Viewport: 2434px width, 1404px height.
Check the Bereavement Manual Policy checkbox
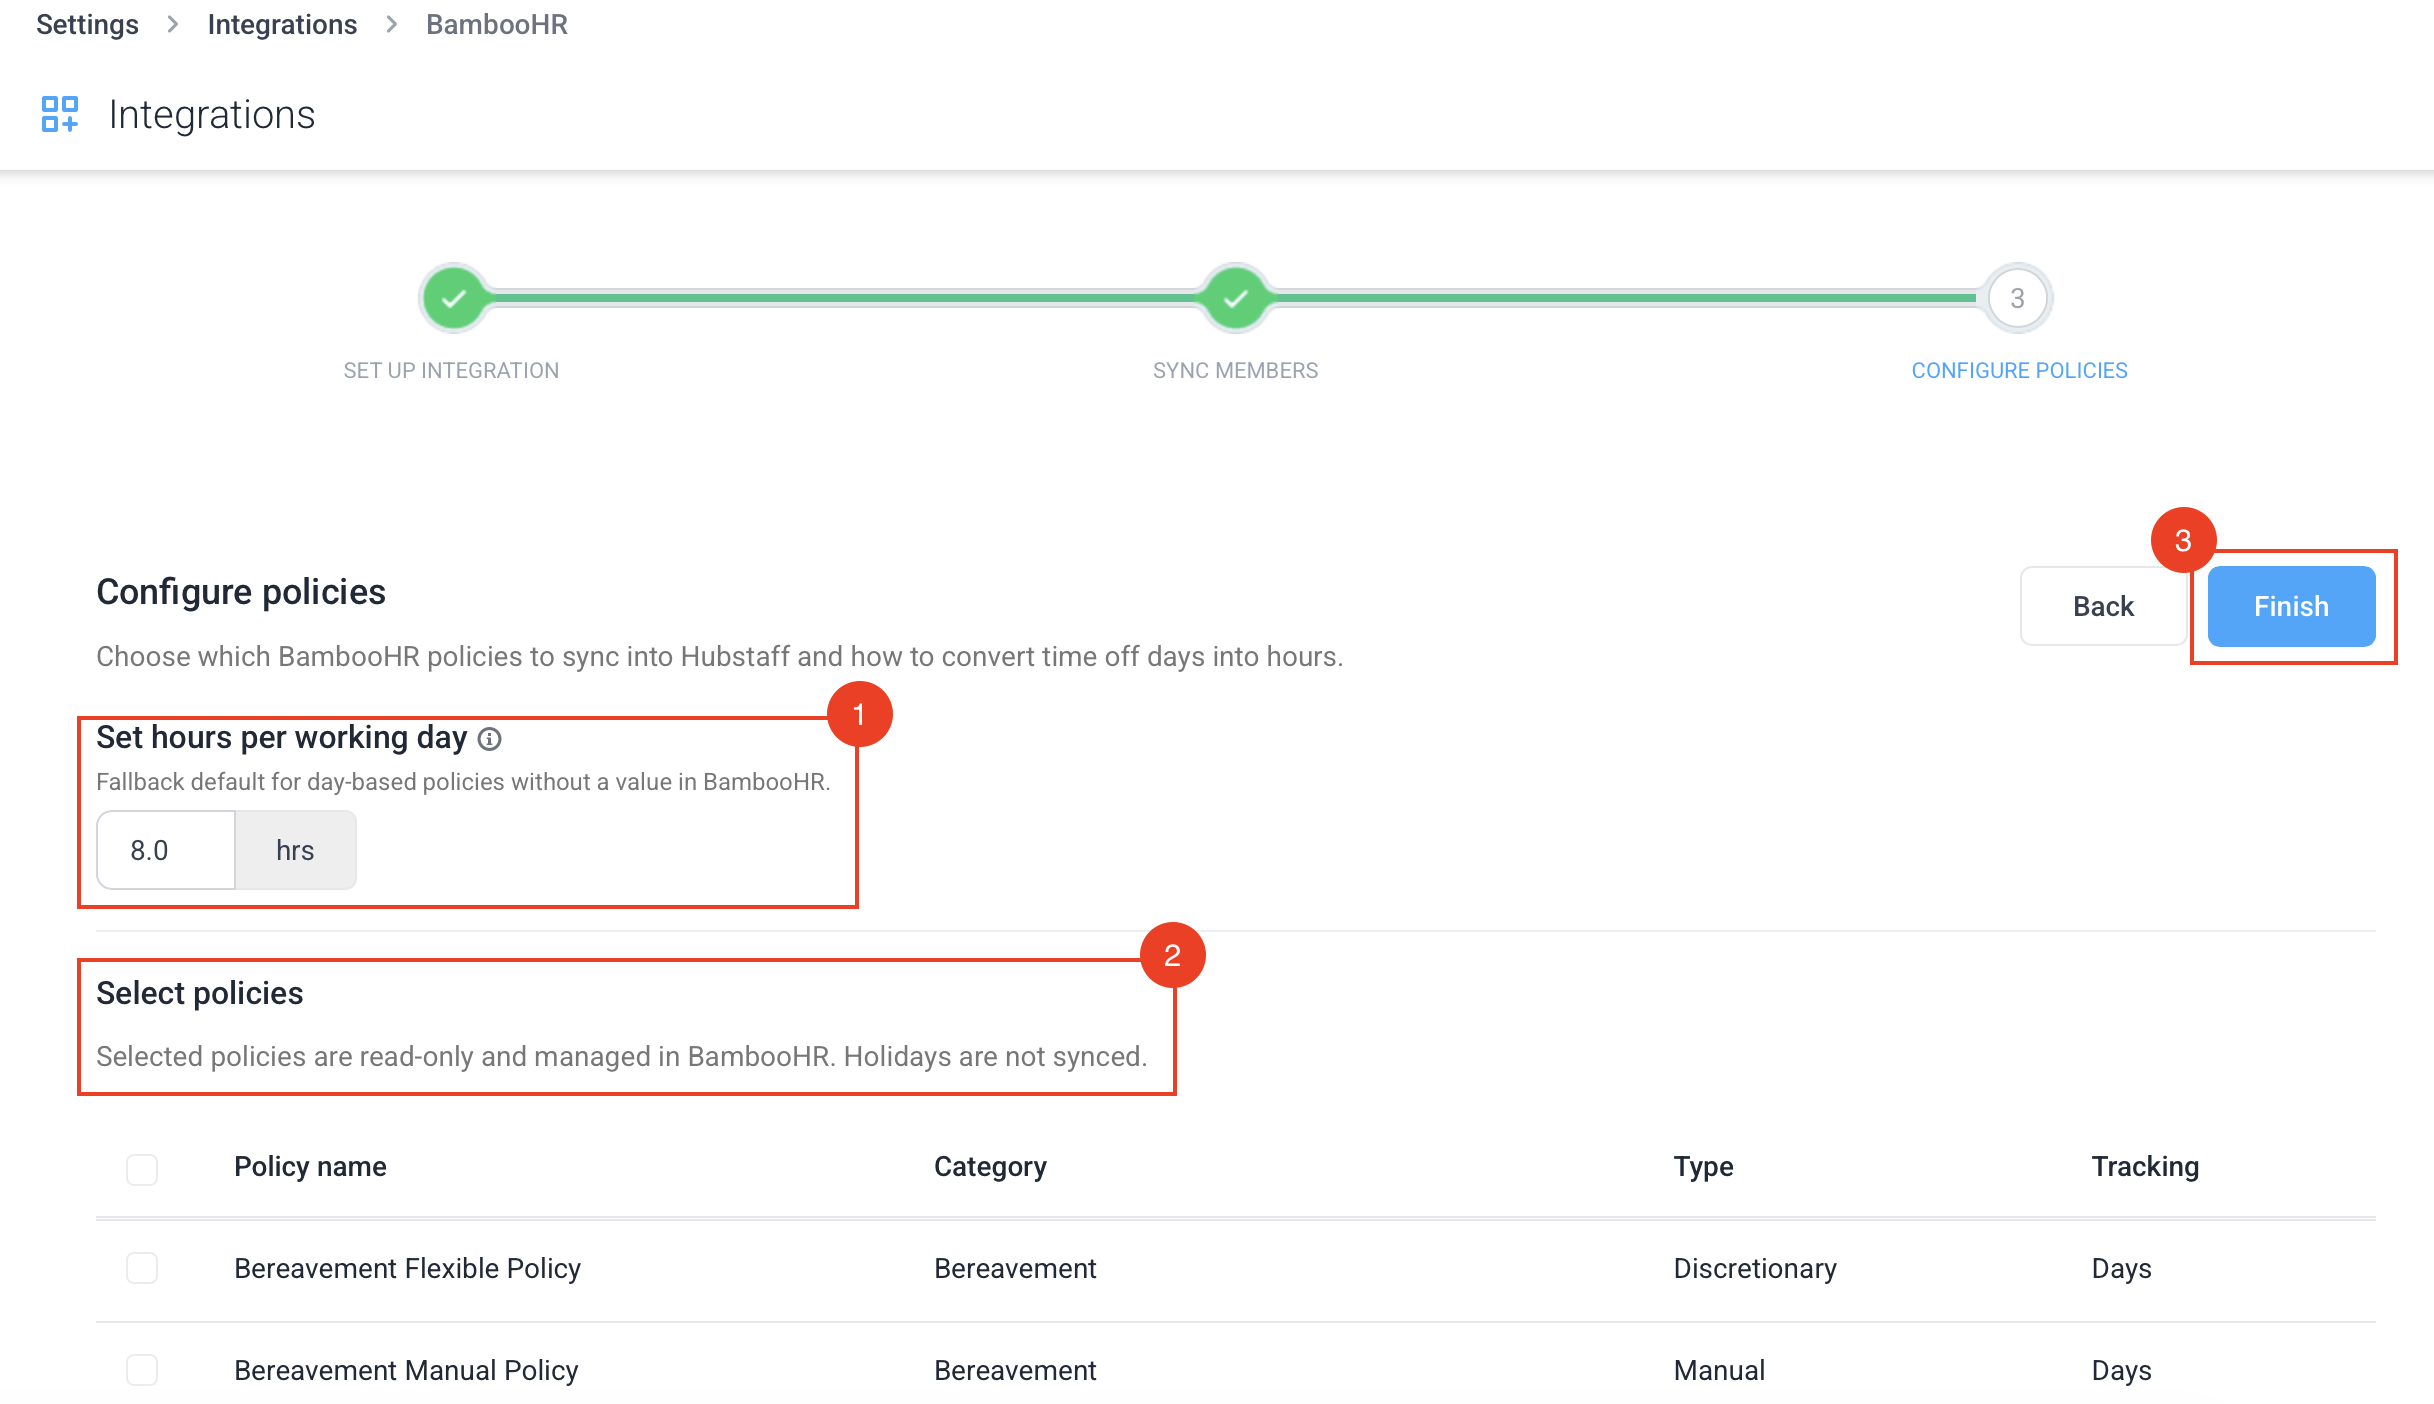tap(142, 1370)
